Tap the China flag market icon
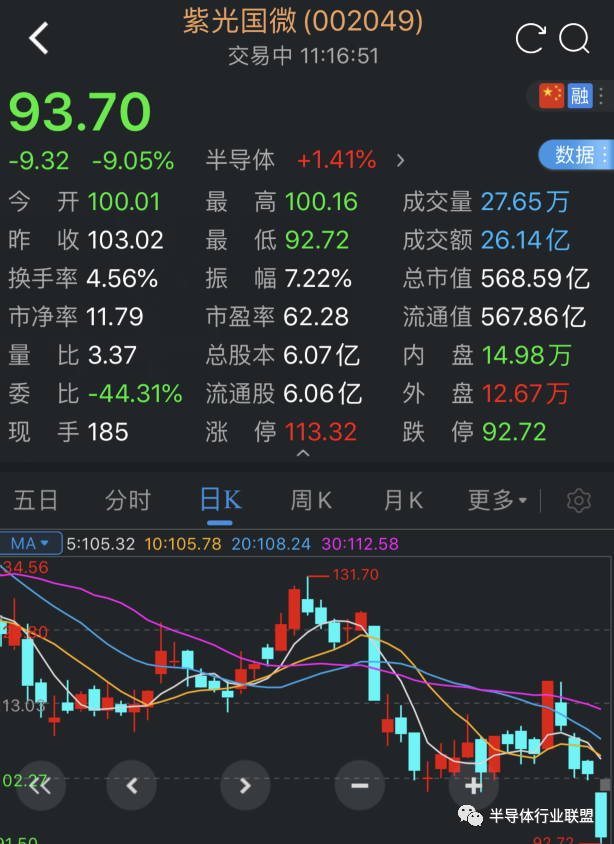This screenshot has width=614, height=844. click(552, 96)
